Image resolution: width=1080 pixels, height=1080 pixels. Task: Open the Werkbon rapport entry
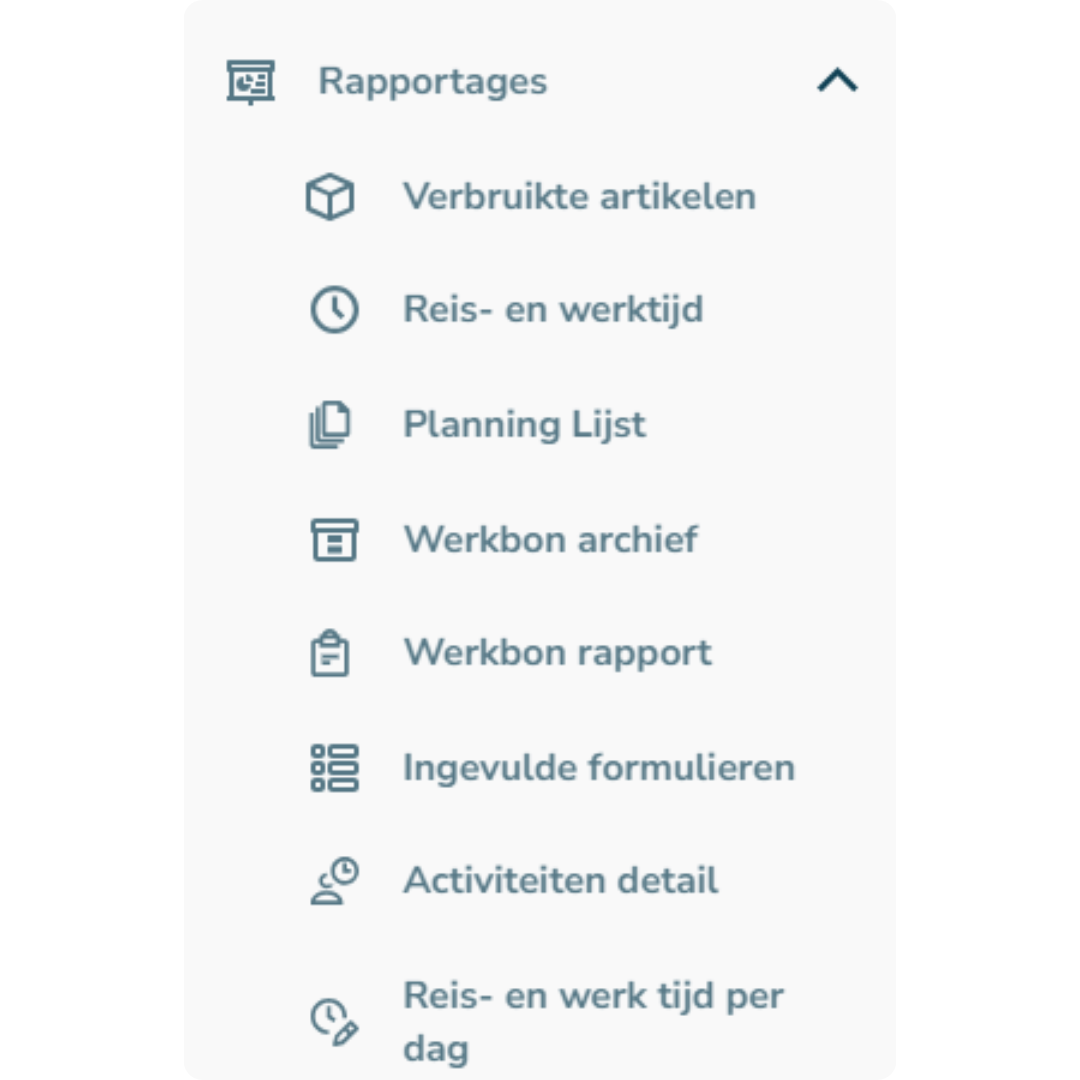(x=557, y=653)
